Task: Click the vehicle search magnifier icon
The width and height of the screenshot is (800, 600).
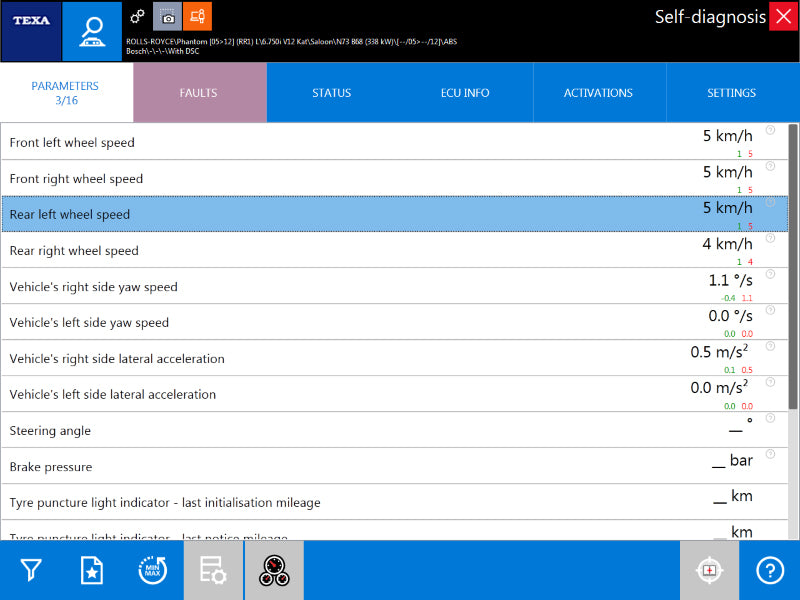Action: (x=91, y=30)
